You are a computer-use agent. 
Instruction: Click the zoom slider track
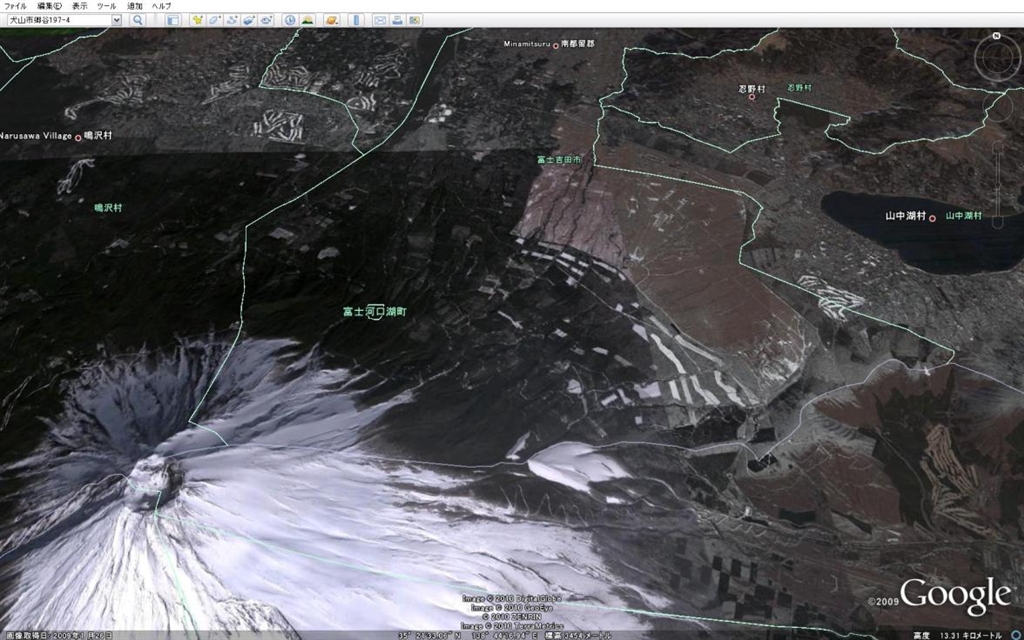[997, 186]
